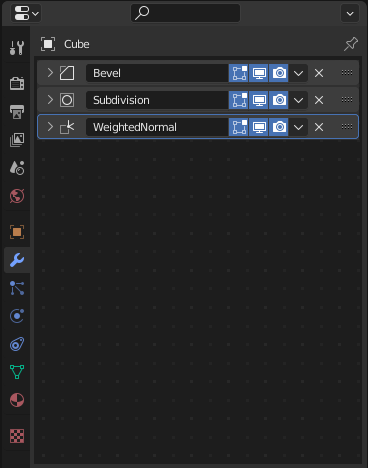Click the Cube object name label
368x468 pixels.
pyautogui.click(x=77, y=44)
